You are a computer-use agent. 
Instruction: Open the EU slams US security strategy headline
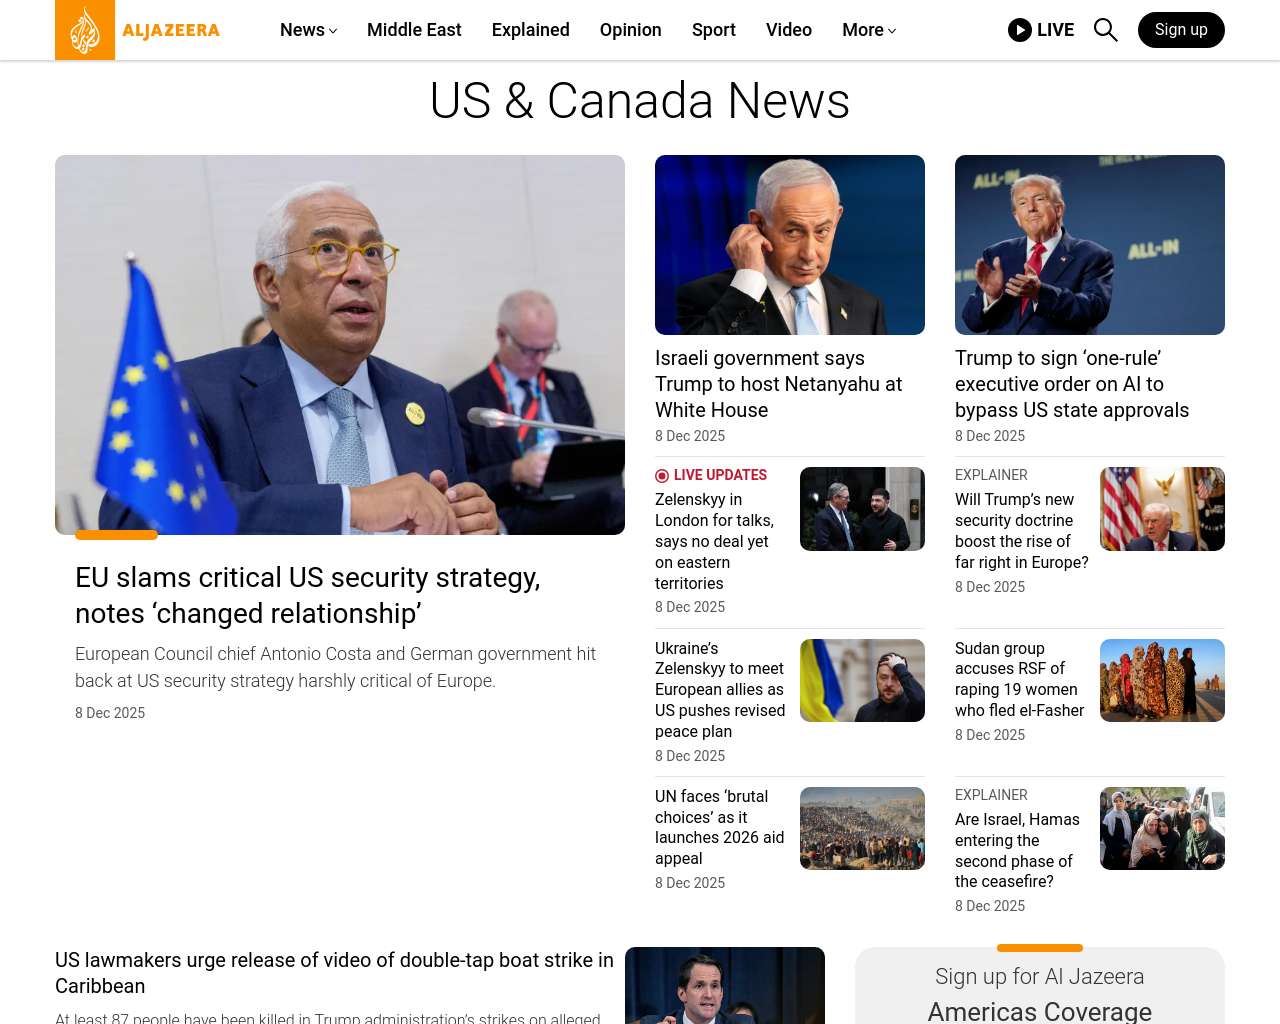click(308, 595)
